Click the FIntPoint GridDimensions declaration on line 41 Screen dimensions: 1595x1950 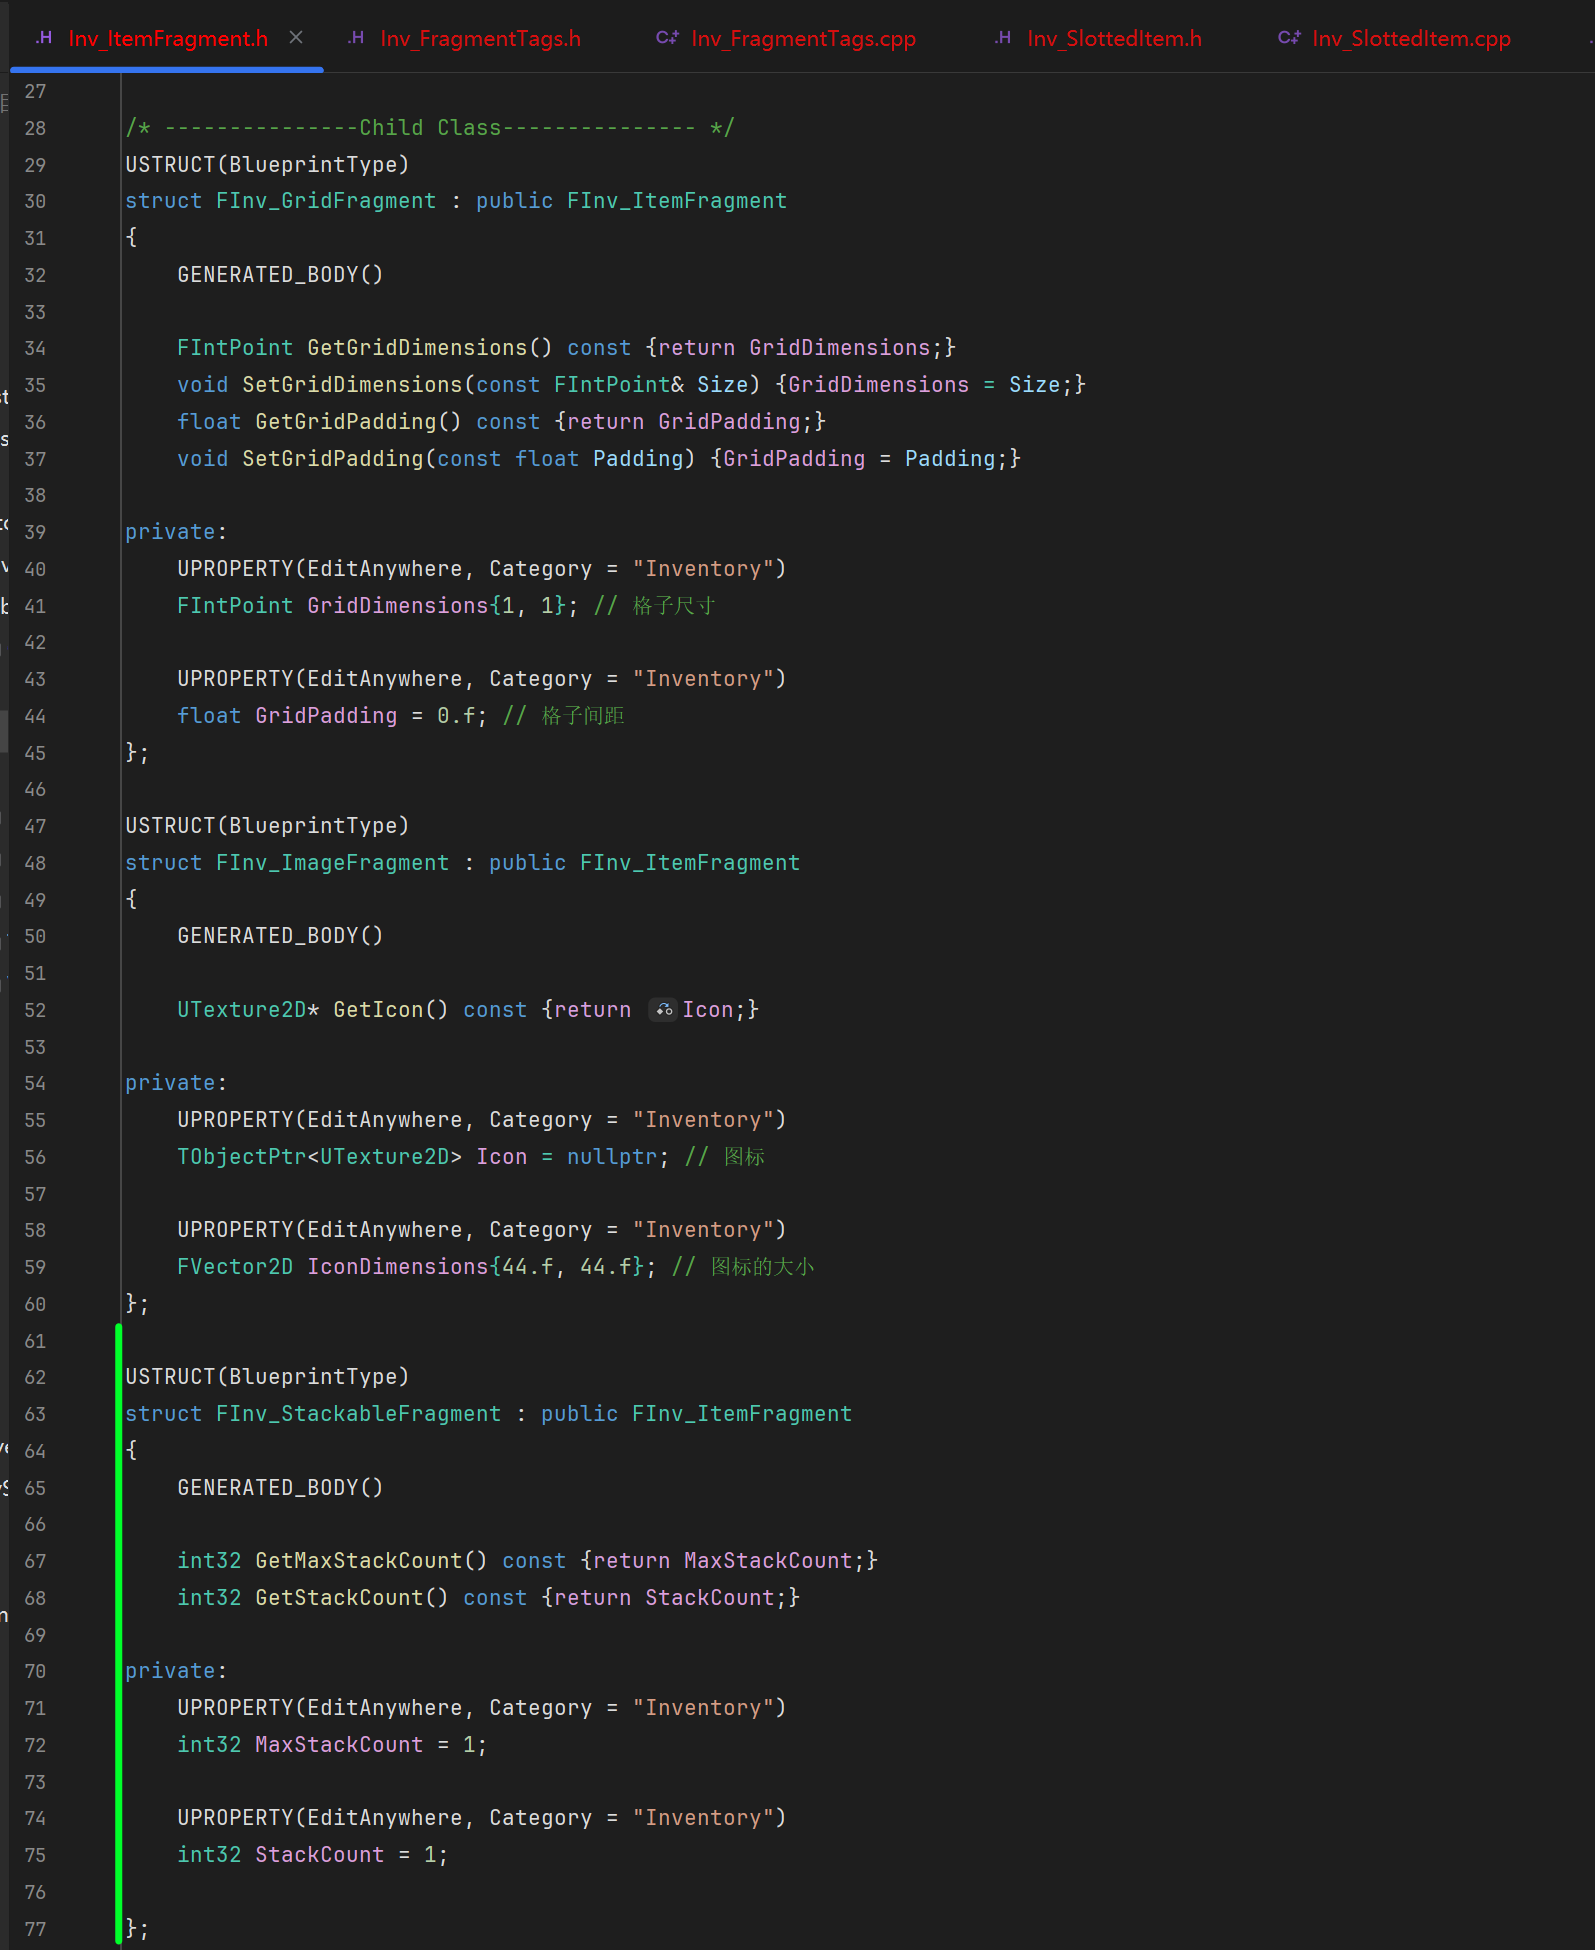tap(378, 606)
